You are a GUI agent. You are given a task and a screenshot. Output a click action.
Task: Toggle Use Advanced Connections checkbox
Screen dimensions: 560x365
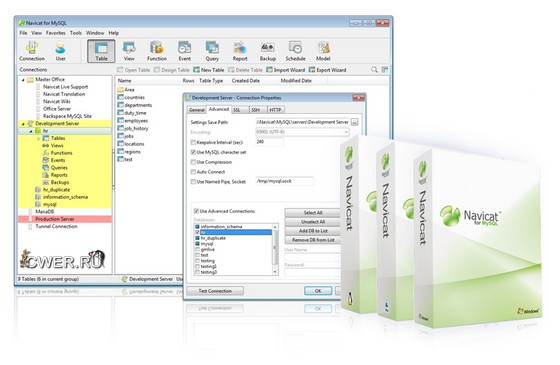click(196, 211)
